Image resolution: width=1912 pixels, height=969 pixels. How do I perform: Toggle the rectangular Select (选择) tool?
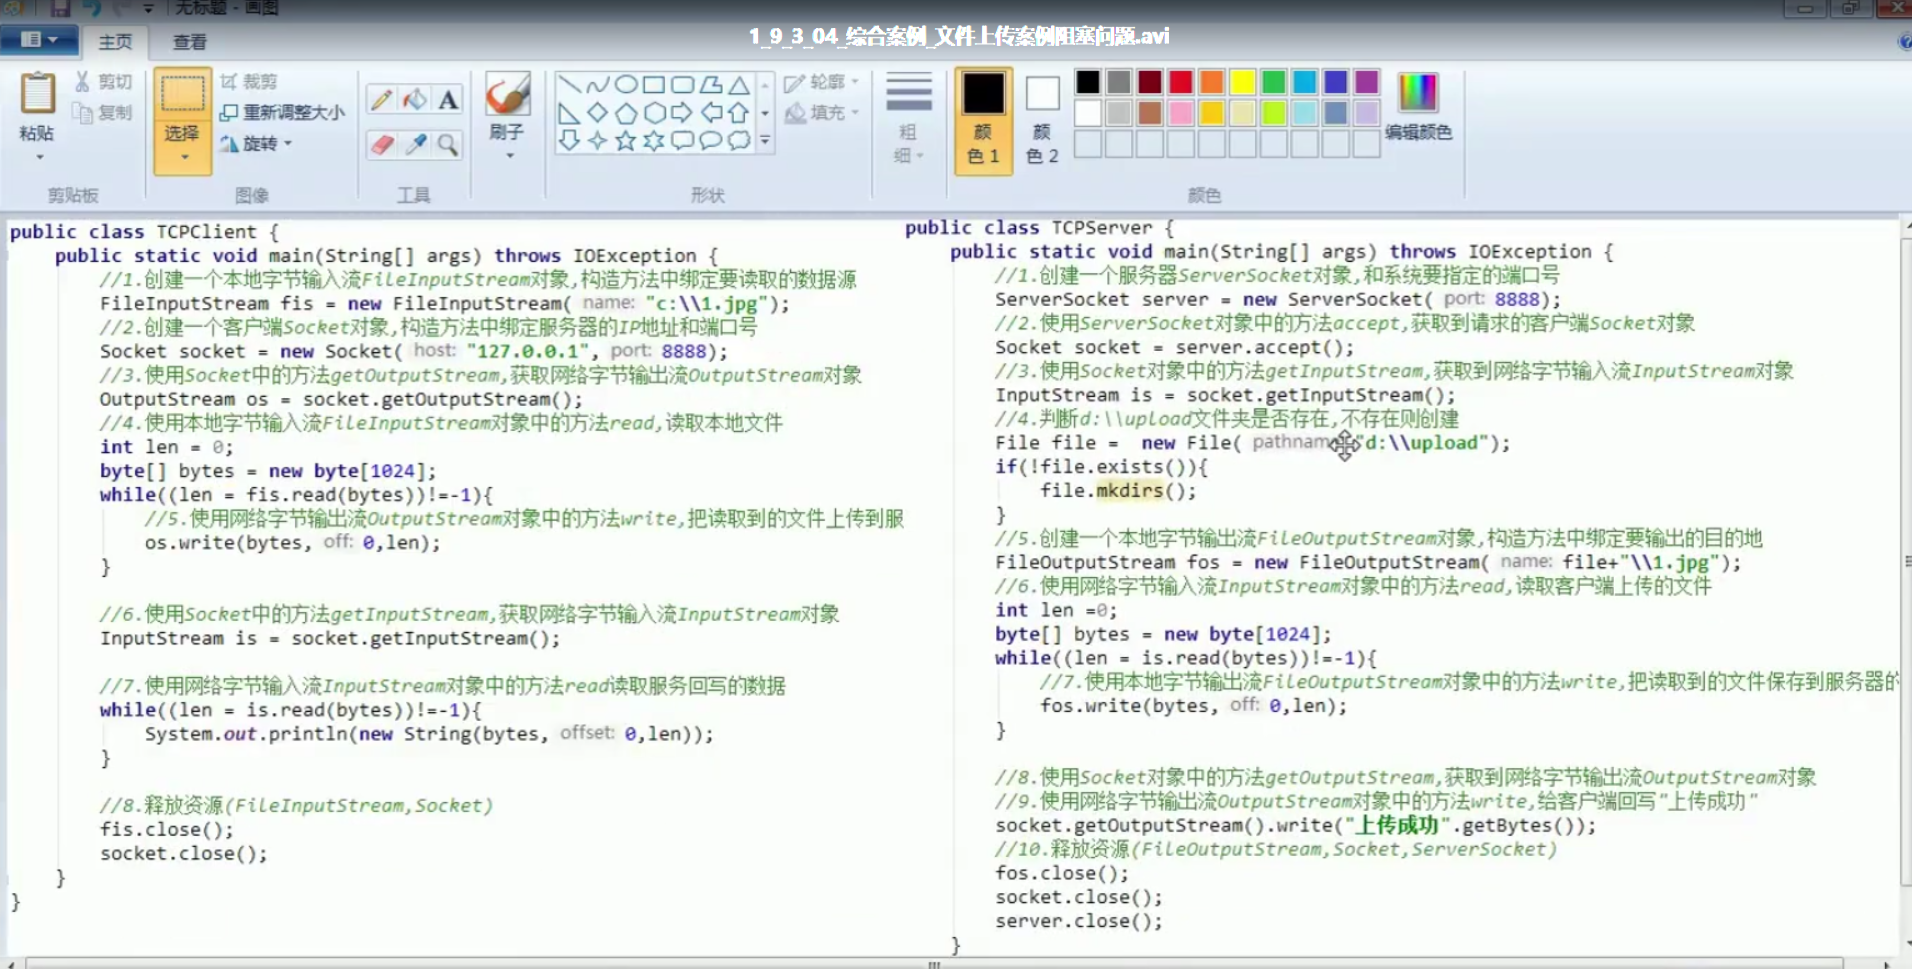[x=183, y=93]
